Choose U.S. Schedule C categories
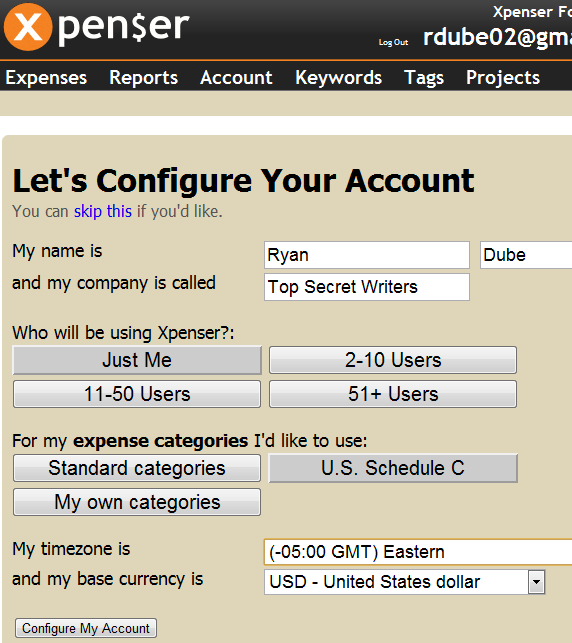 393,468
